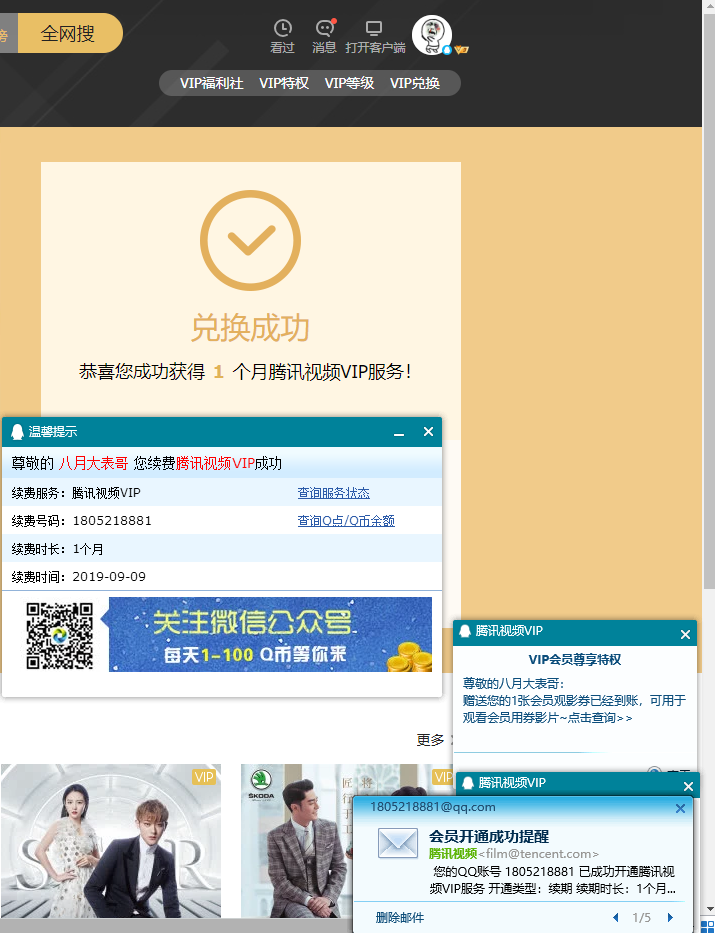Click the QR code in the 温馨提示 popup
The width and height of the screenshot is (715, 933).
(59, 635)
